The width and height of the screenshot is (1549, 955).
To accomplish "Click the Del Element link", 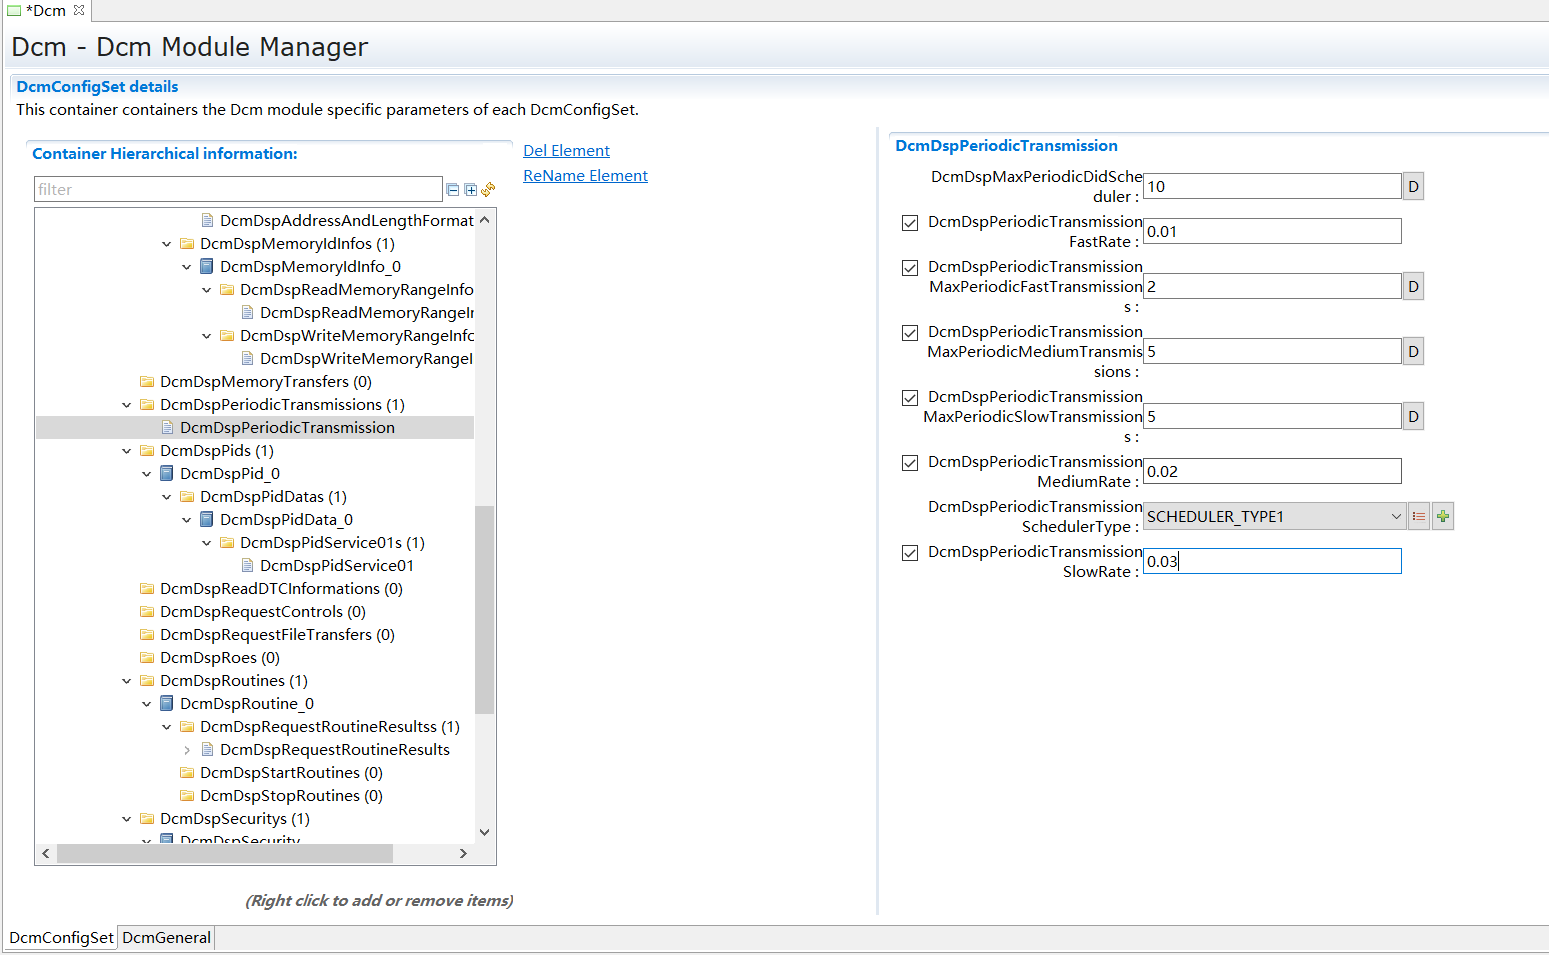I will point(566,151).
